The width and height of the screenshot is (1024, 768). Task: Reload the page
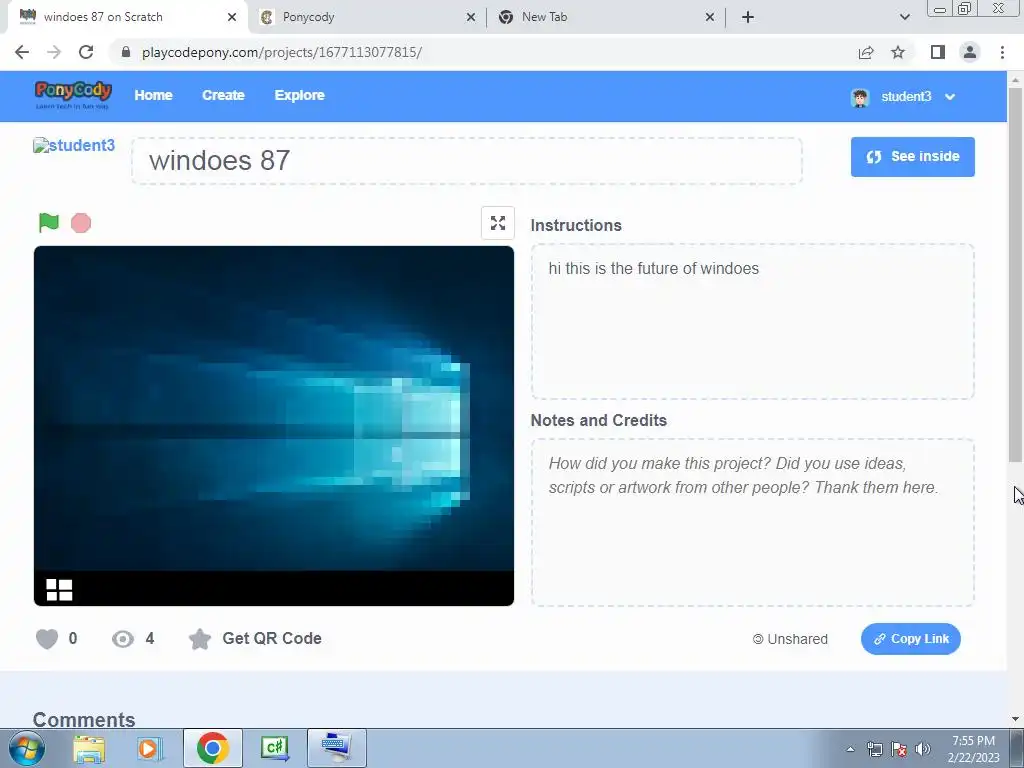tap(86, 52)
